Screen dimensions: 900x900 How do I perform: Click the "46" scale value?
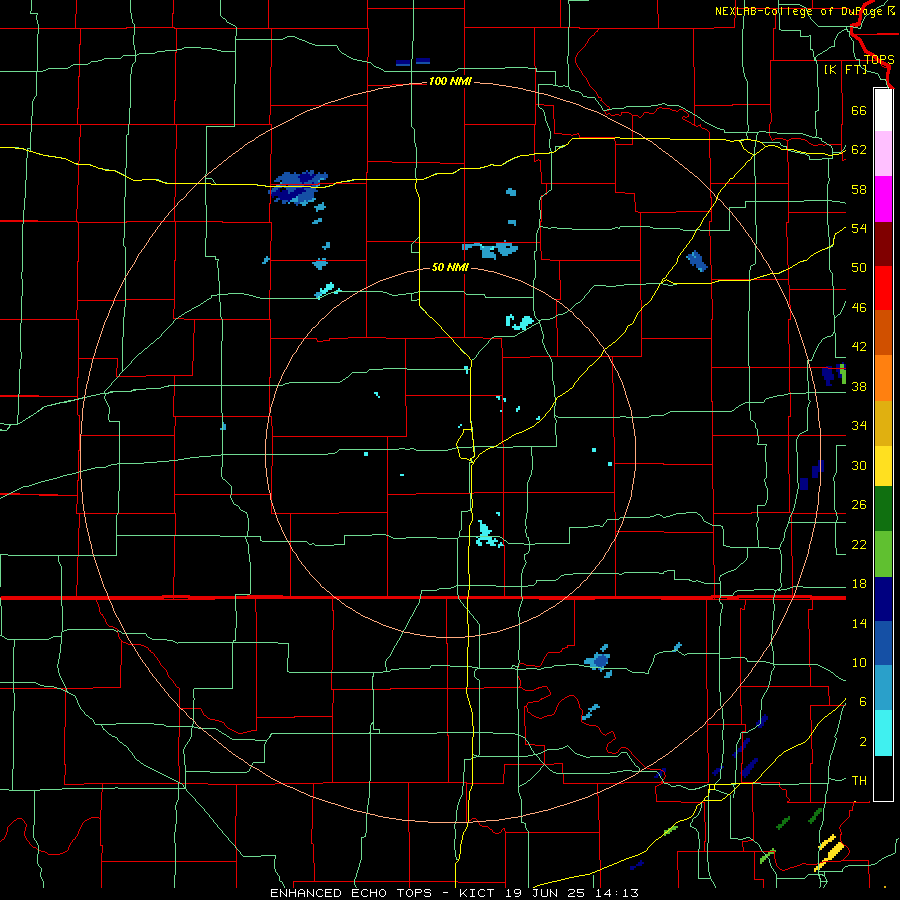click(859, 308)
